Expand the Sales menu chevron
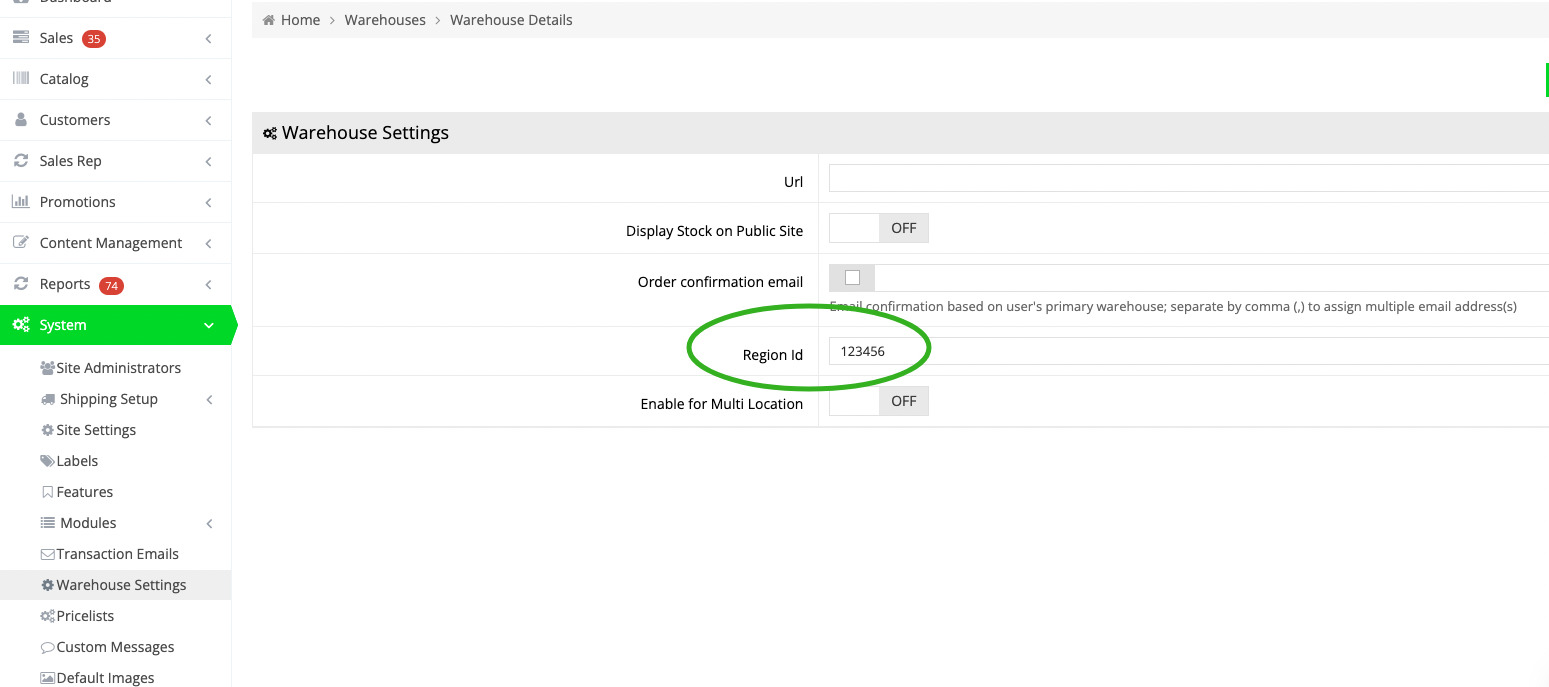 pyautogui.click(x=208, y=38)
